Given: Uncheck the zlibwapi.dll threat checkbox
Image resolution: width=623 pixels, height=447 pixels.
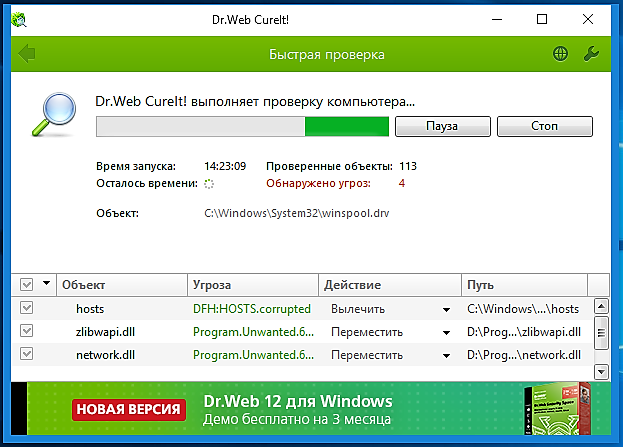Looking at the screenshot, I should [27, 331].
